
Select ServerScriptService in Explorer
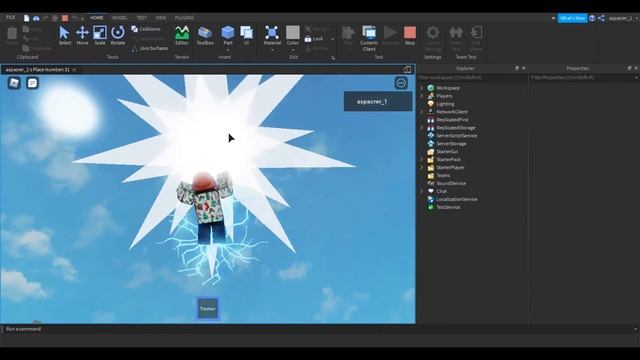click(x=456, y=136)
